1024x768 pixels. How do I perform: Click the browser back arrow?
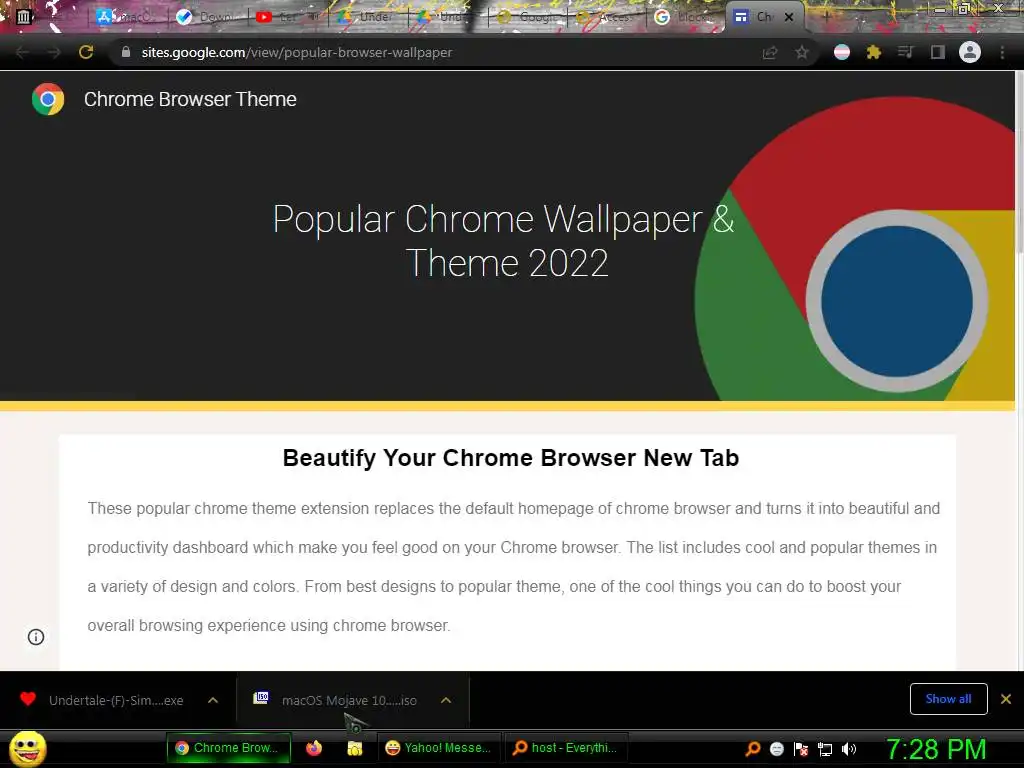click(x=22, y=52)
